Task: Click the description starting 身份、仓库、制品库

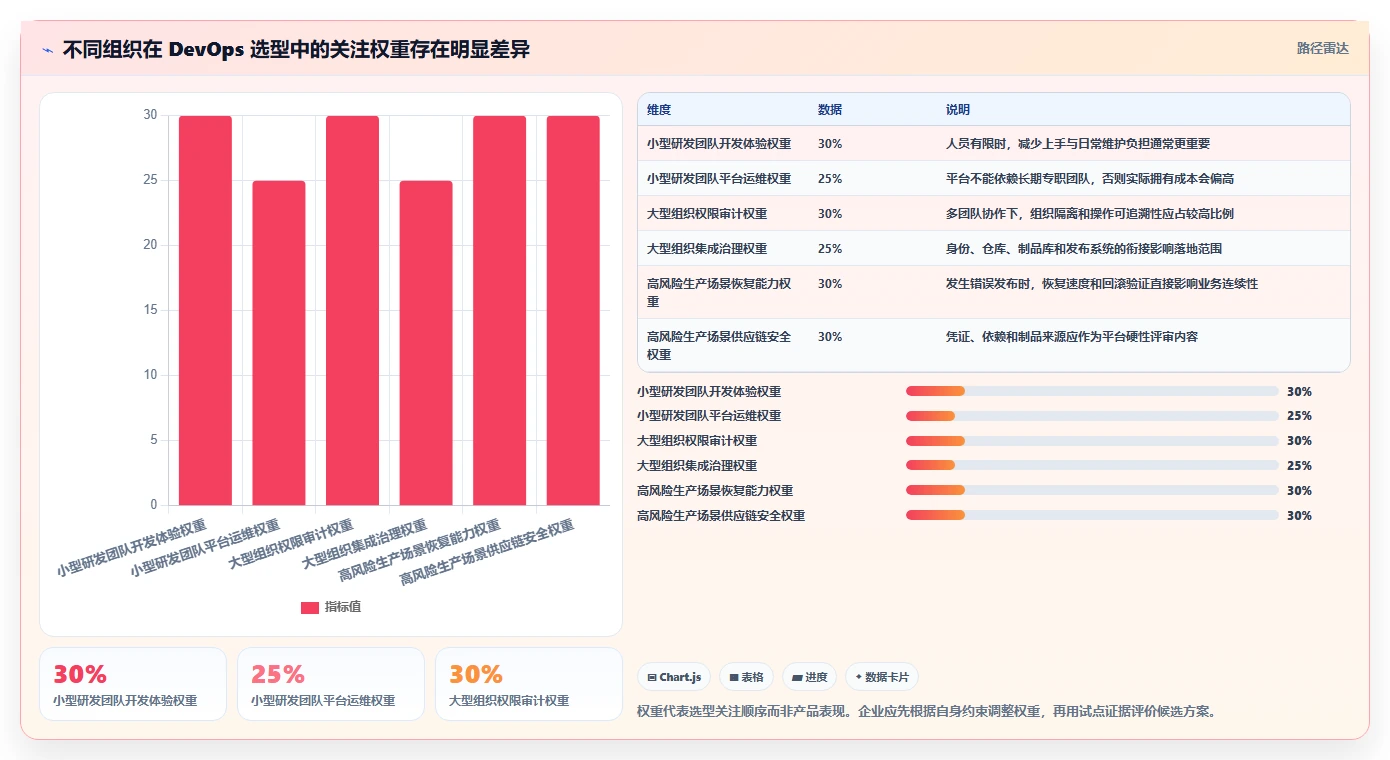Action: tap(1084, 249)
